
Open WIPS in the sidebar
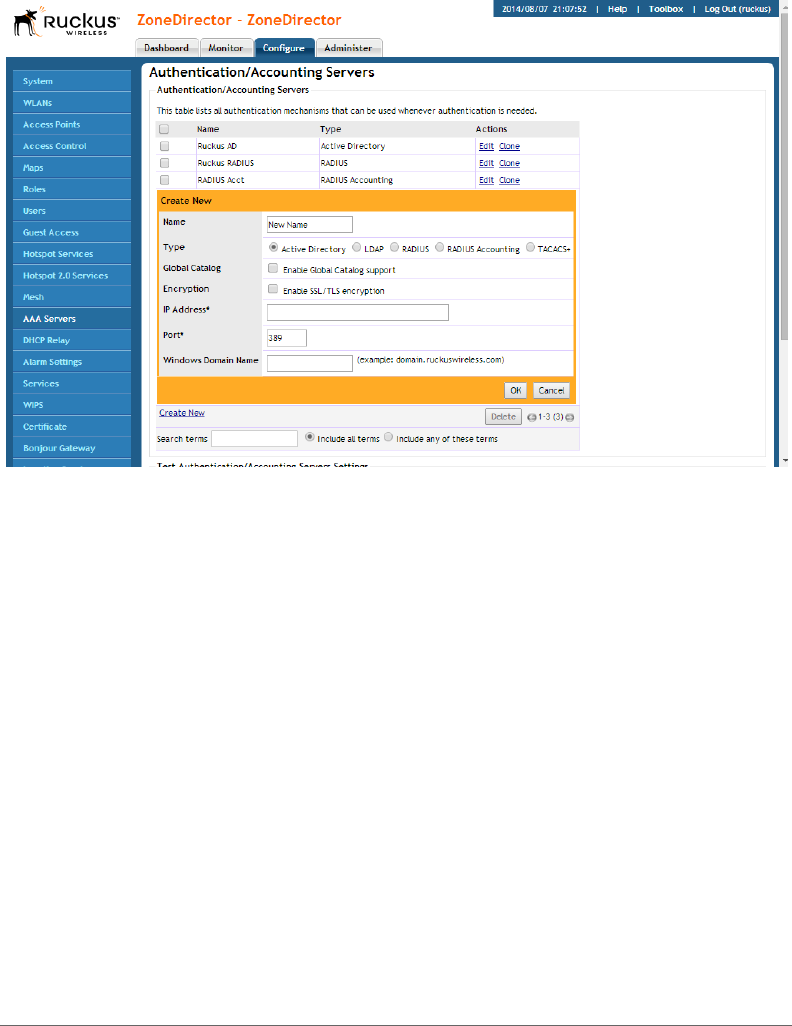[72, 405]
